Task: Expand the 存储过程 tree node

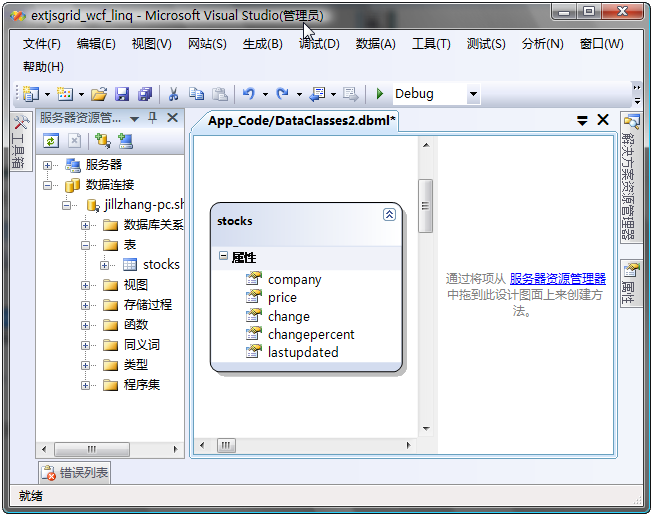Action: 87,305
